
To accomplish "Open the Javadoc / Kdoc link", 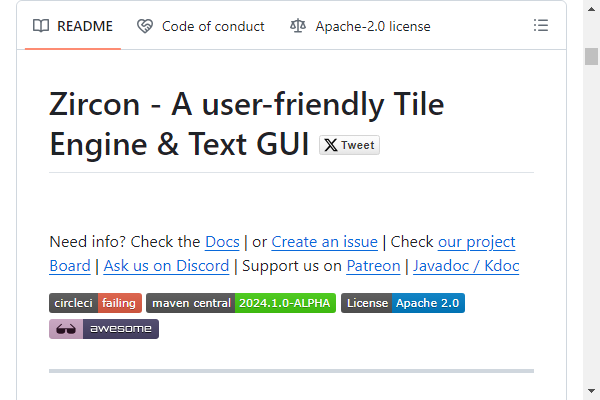I will (466, 266).
